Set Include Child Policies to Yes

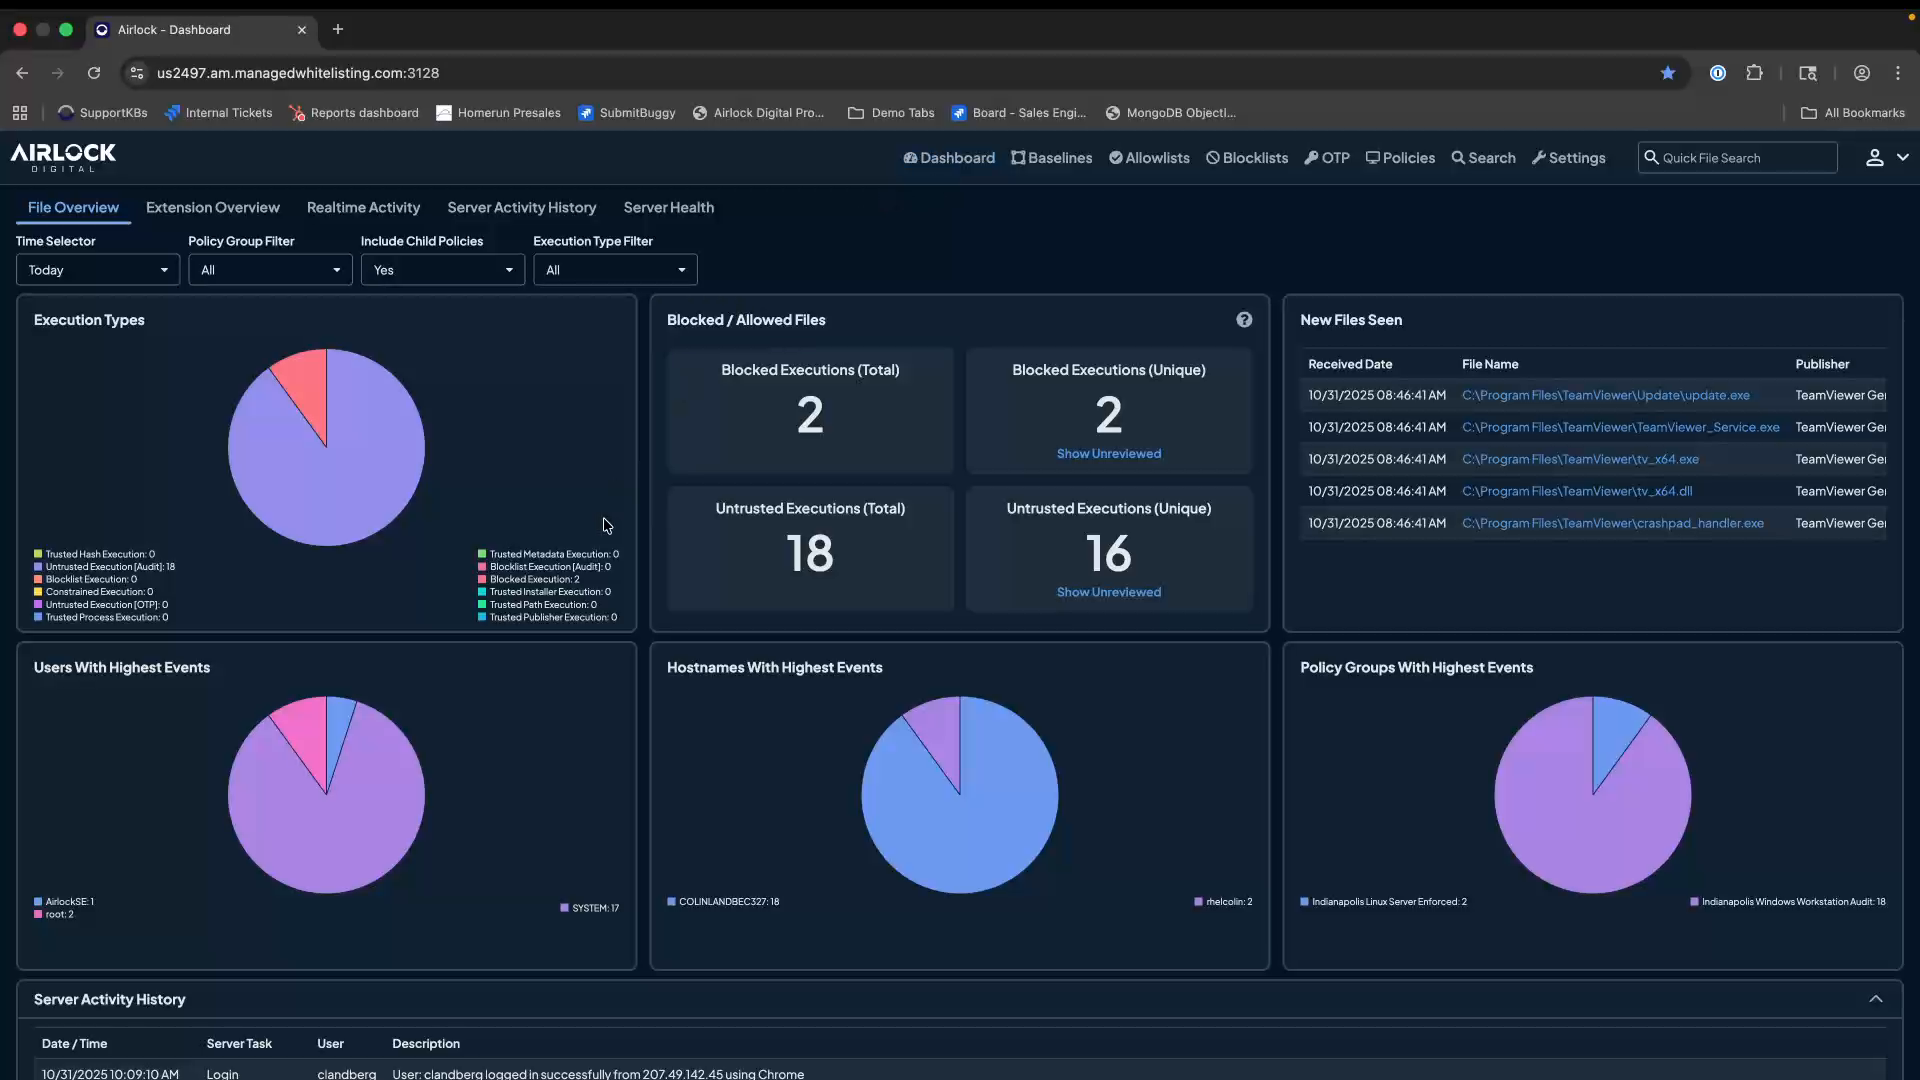tap(443, 269)
